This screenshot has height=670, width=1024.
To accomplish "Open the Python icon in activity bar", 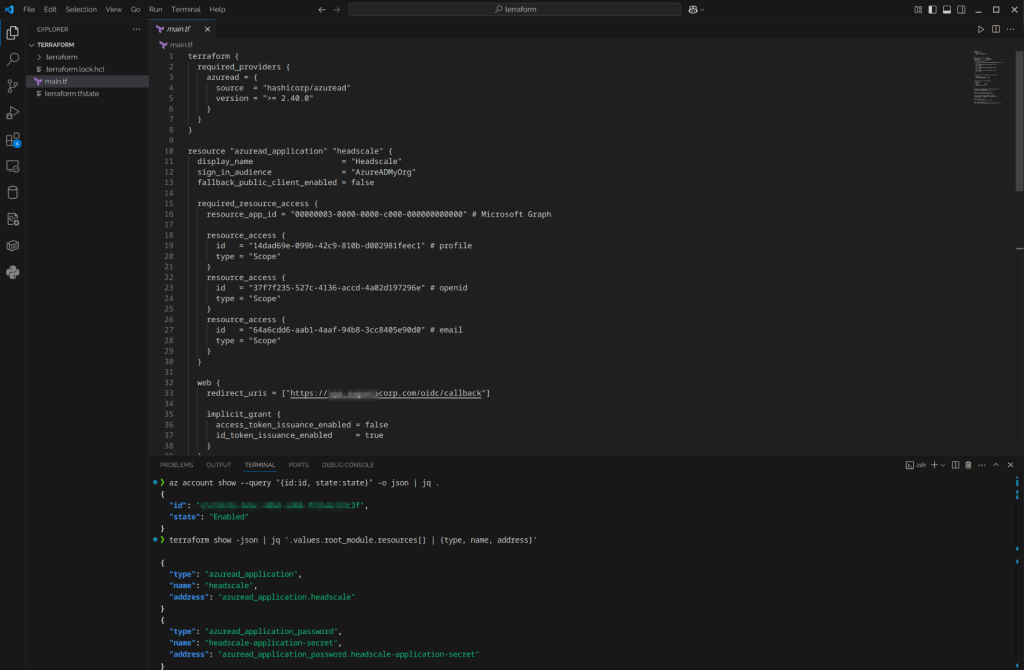I will click(12, 272).
